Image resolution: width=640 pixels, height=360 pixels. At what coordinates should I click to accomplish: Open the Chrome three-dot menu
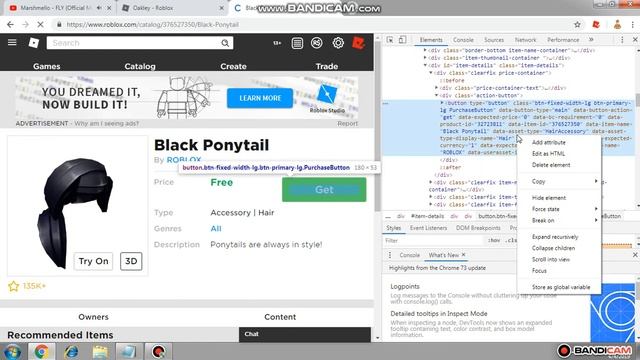(x=632, y=24)
